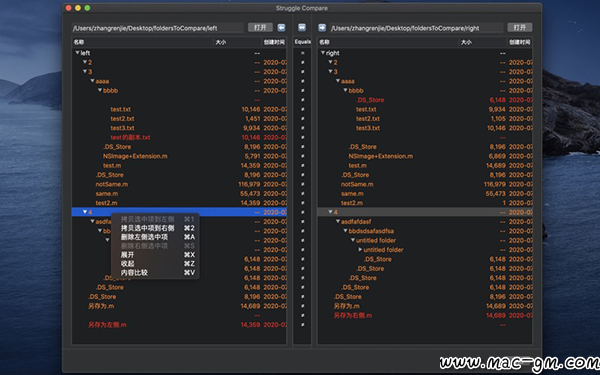Collapse the 'left' root folder
The height and width of the screenshot is (375, 600).
tap(77, 53)
